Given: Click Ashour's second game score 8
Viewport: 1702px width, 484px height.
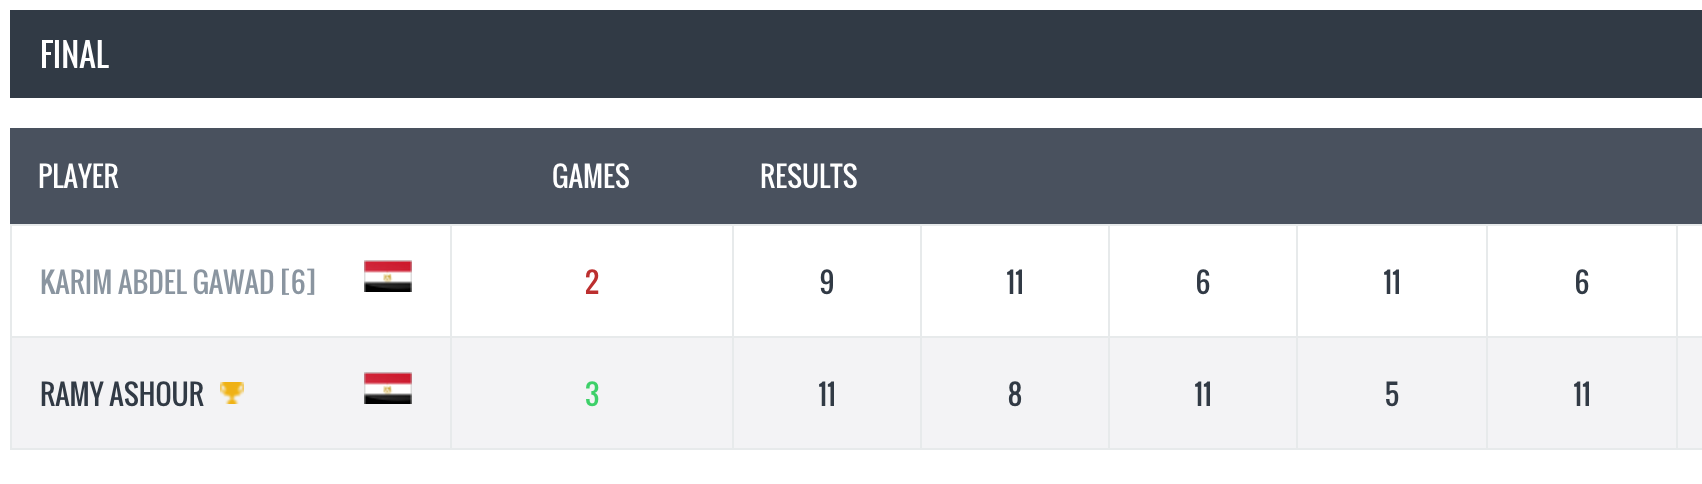Looking at the screenshot, I should 1015,394.
